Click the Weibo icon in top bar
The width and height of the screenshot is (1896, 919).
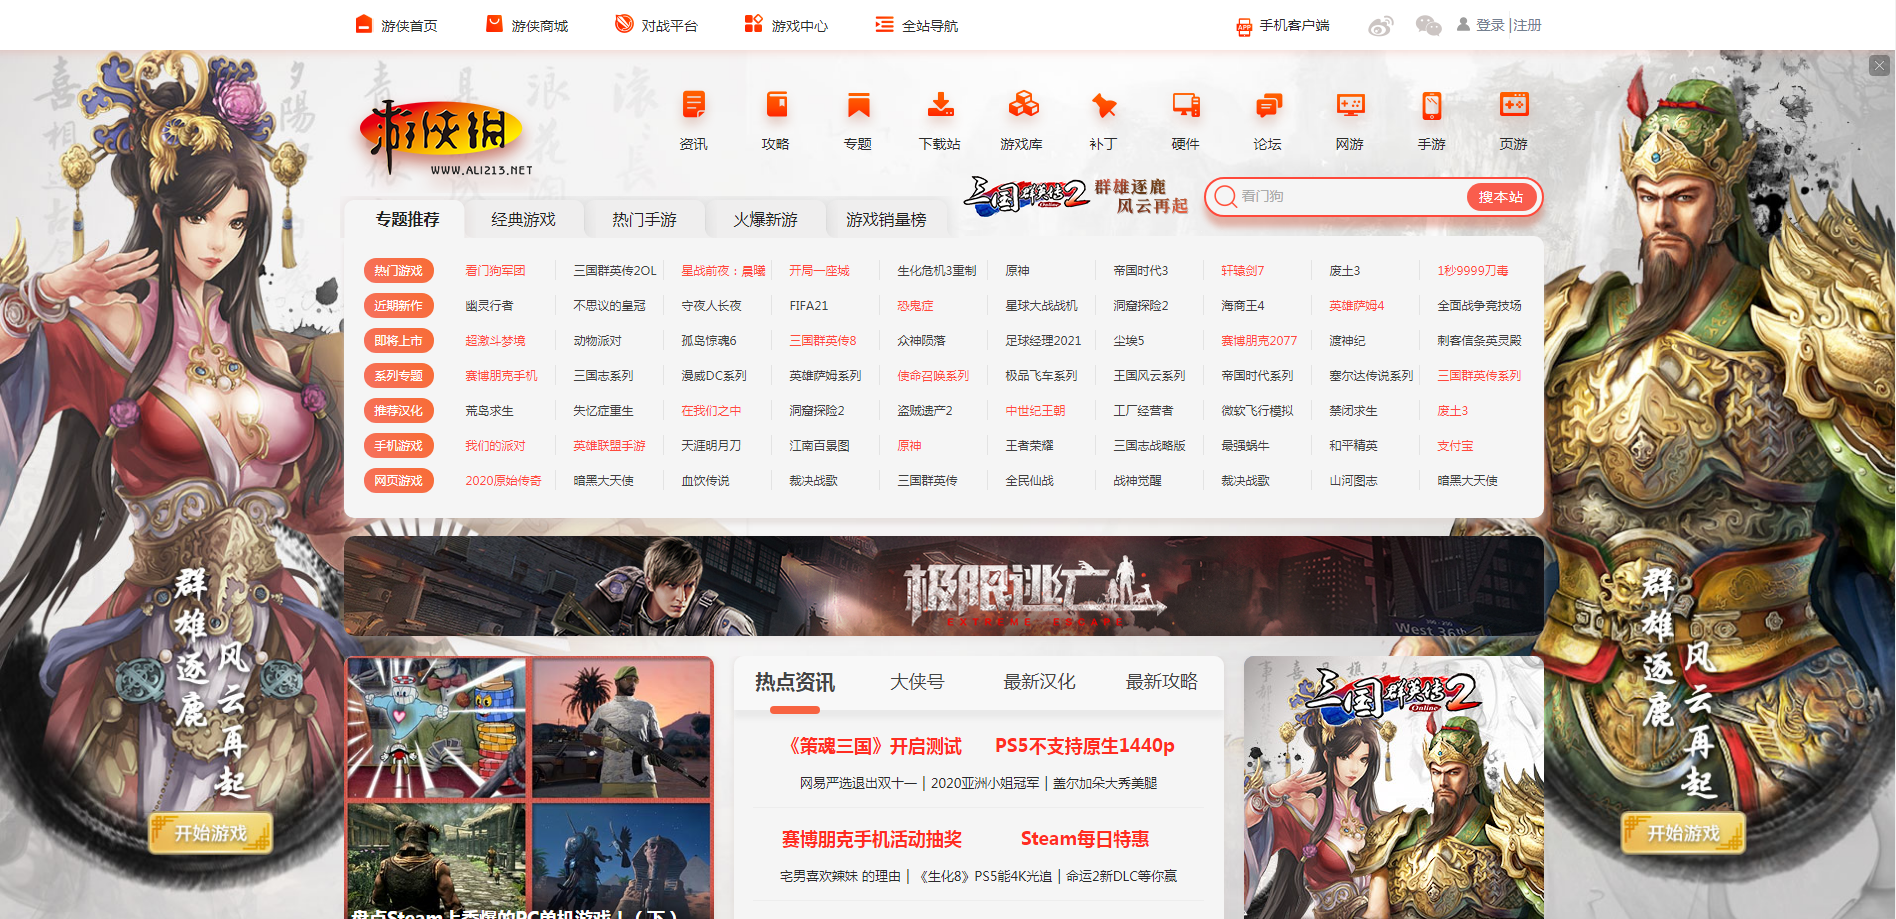coord(1381,26)
